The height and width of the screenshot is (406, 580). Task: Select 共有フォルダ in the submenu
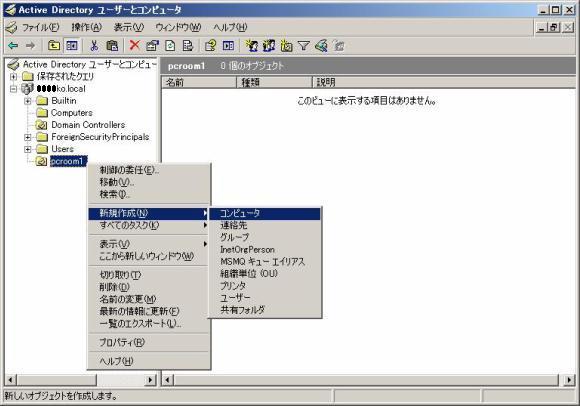265,310
